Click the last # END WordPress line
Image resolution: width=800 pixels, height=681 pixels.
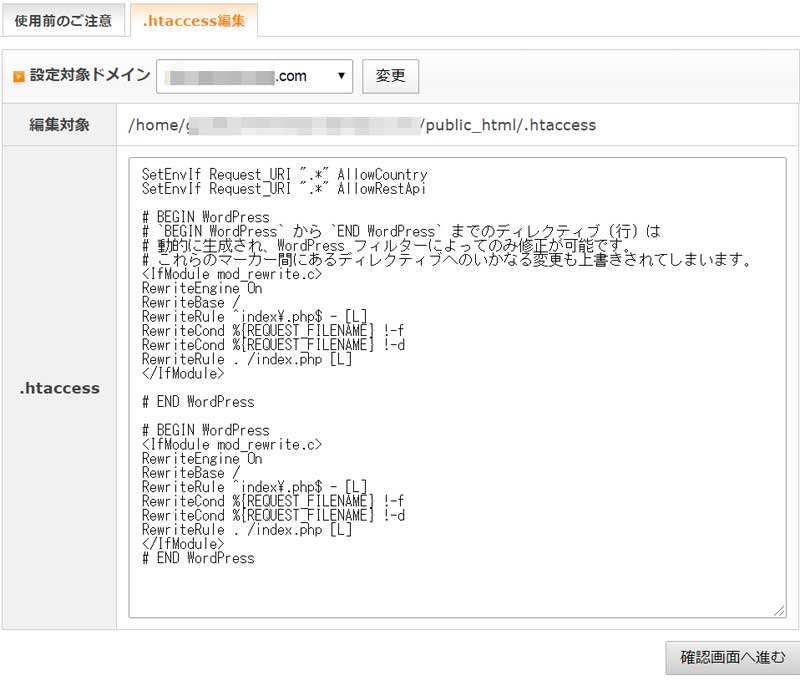coord(198,558)
